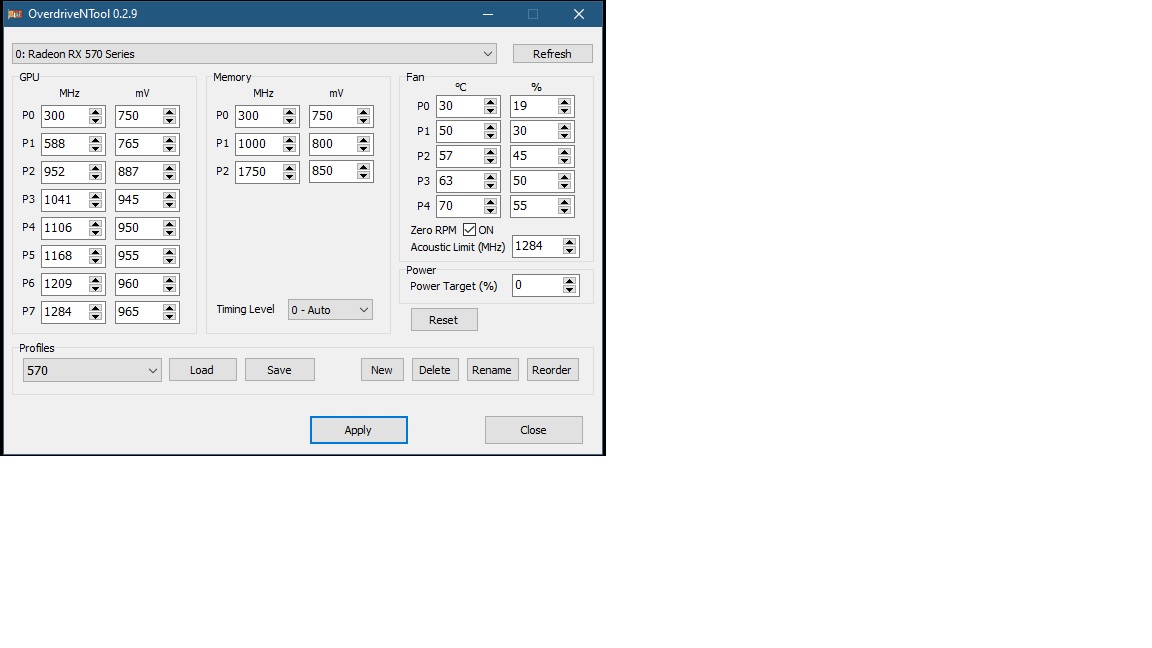This screenshot has height=648, width=1152.
Task: Click the Rename profile button
Action: pos(492,370)
